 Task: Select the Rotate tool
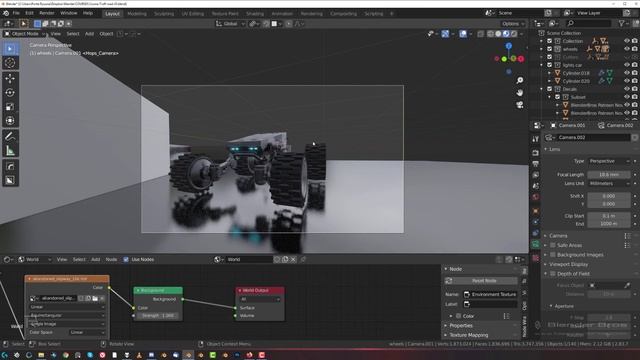pos(10,93)
